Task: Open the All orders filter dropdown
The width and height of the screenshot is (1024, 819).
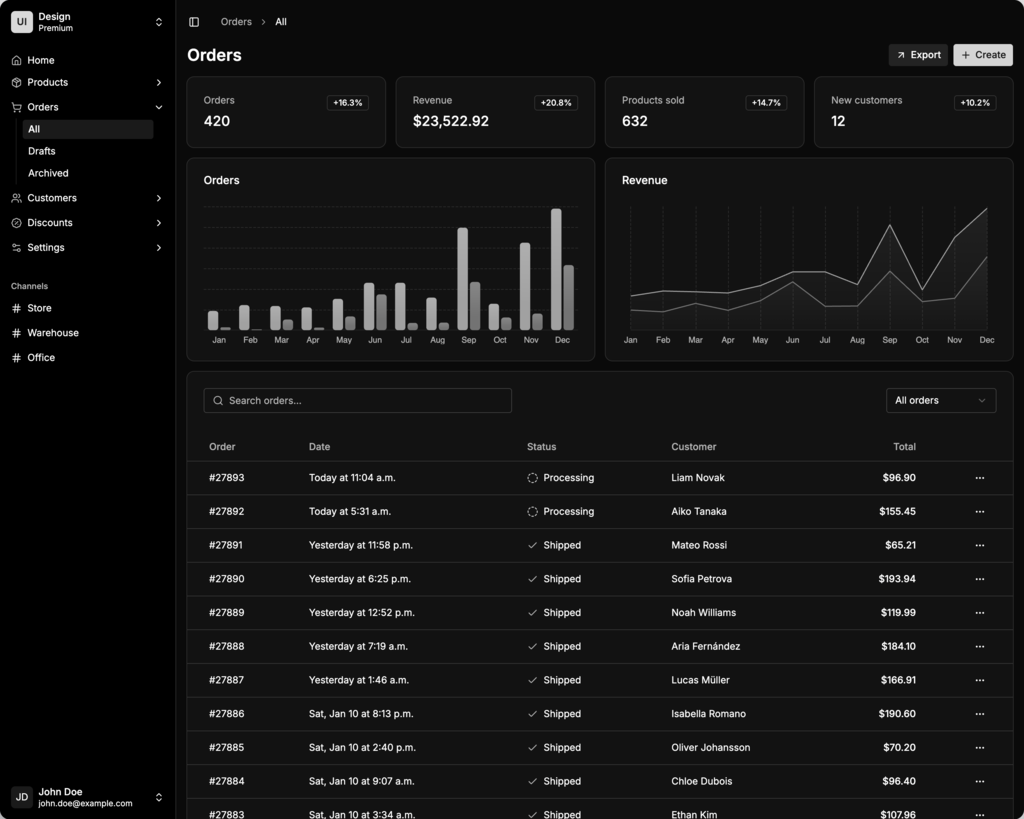Action: 940,400
